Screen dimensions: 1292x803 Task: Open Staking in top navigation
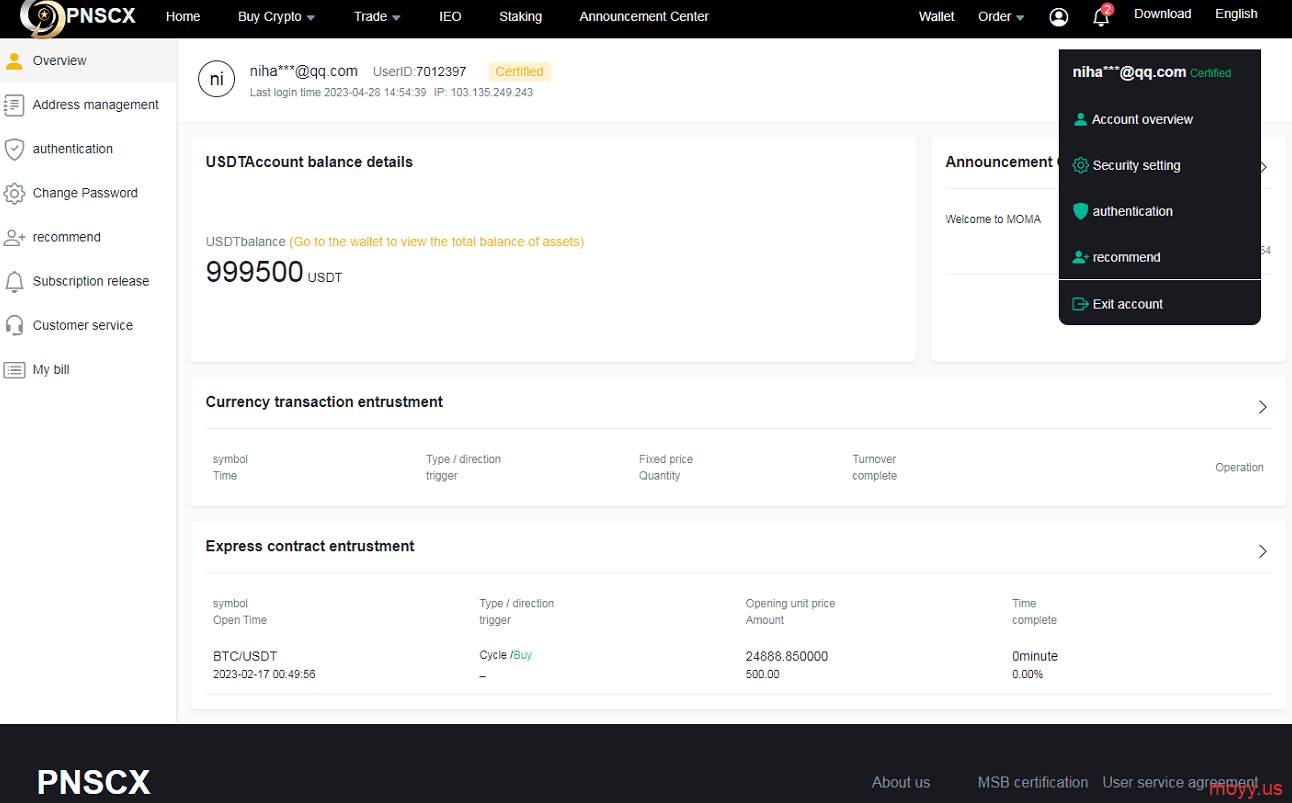click(x=521, y=17)
